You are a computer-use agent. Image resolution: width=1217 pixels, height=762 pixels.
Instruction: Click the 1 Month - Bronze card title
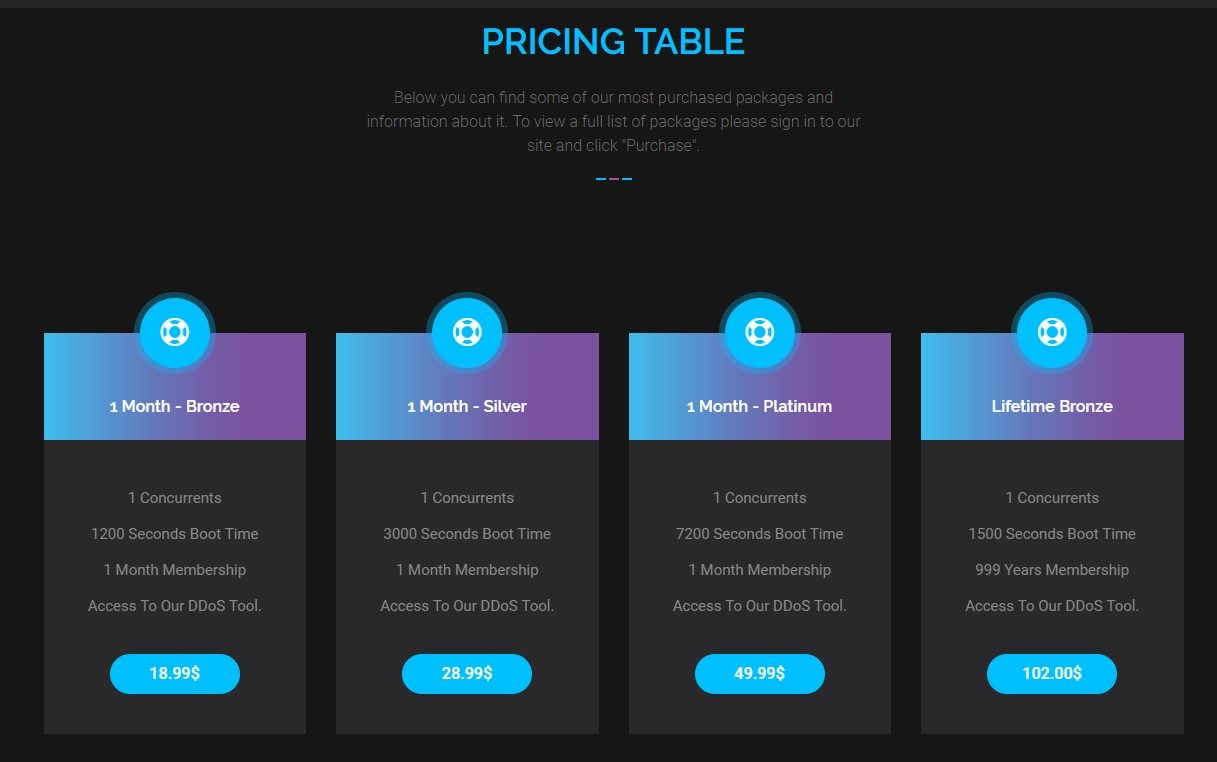(x=175, y=406)
